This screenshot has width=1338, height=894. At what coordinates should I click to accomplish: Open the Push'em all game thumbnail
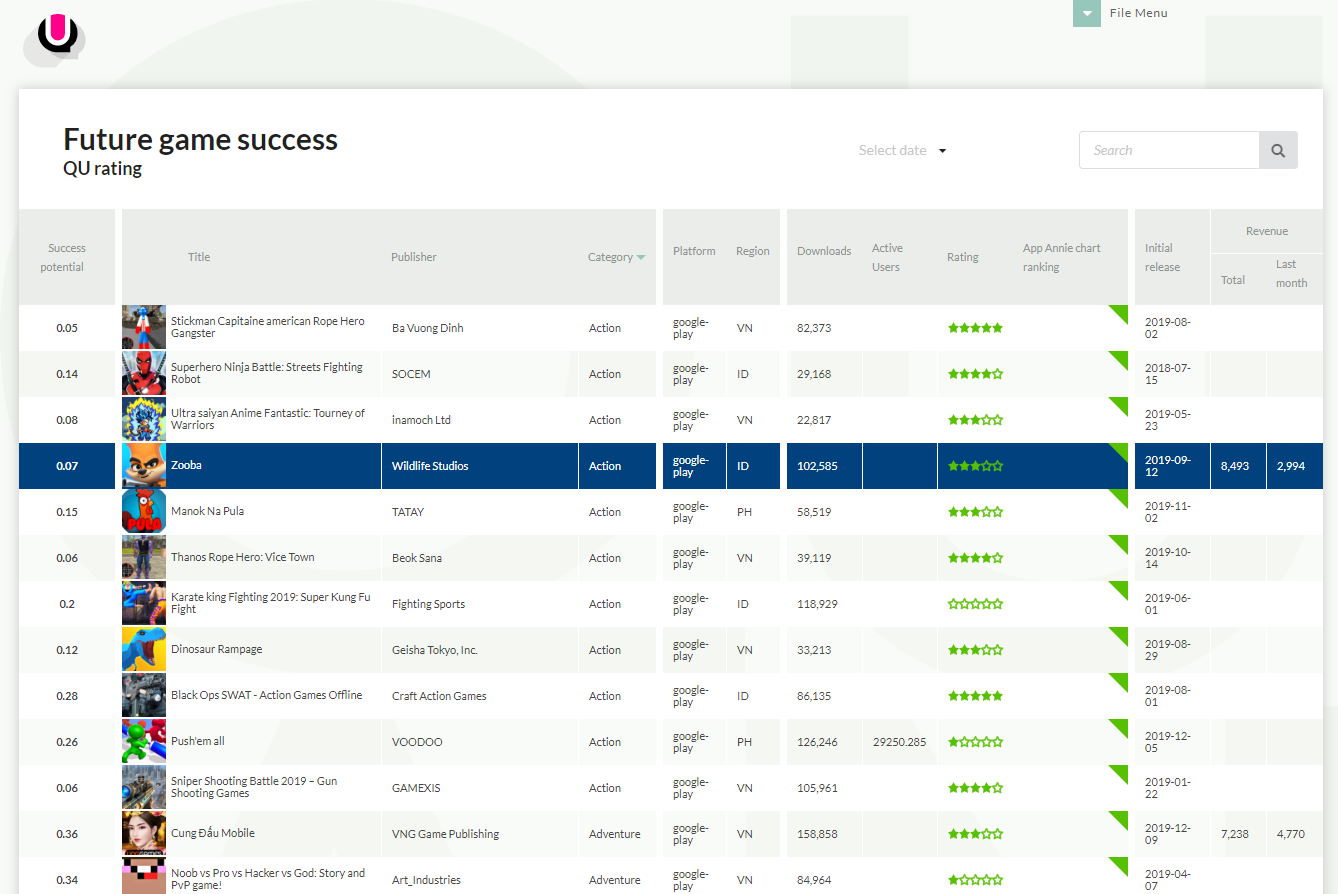point(144,742)
